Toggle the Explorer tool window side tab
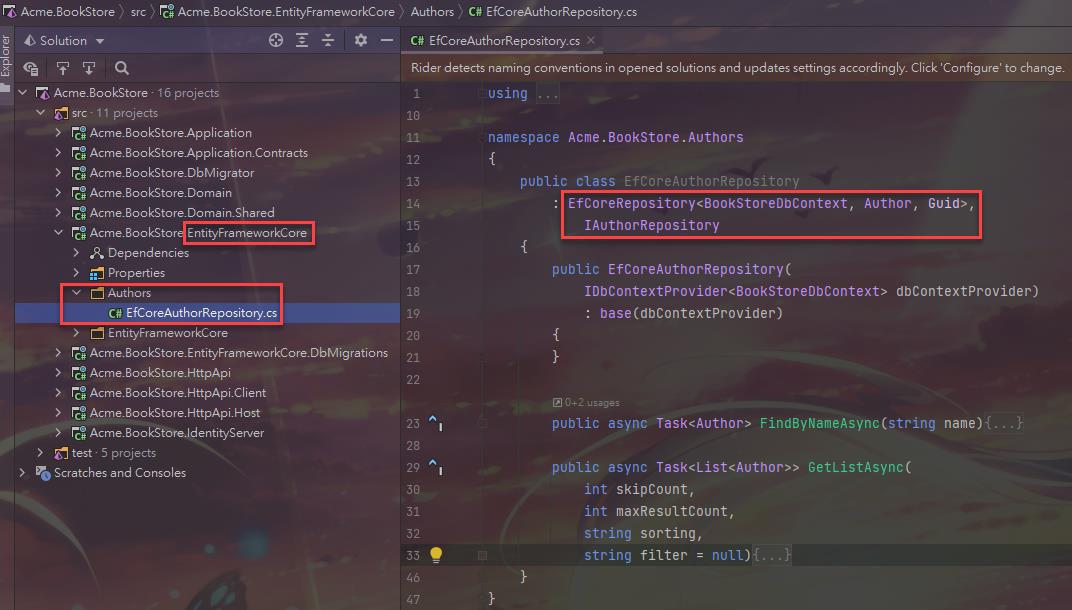1072x610 pixels. point(6,60)
